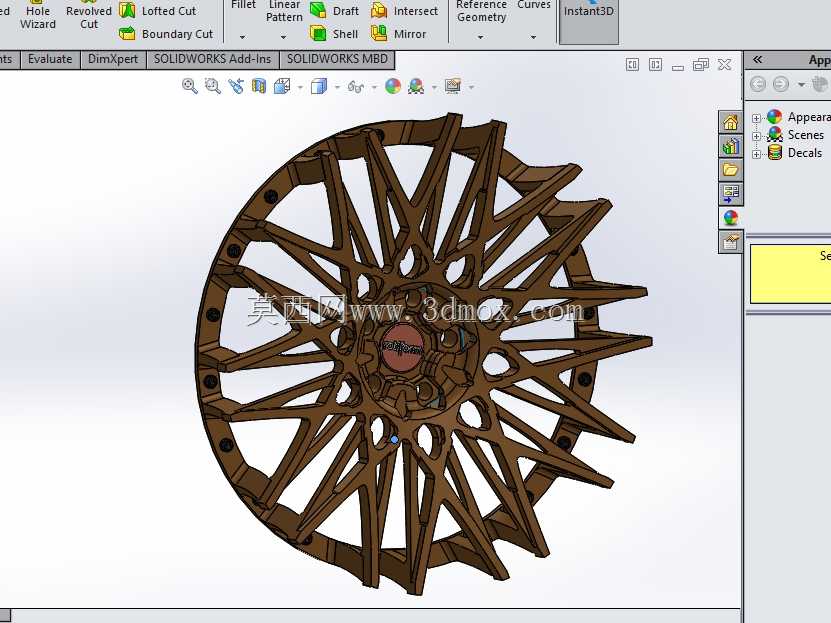Screen dimensions: 831x623
Task: Click Edit Appearance color ball icon
Action: (x=393, y=86)
